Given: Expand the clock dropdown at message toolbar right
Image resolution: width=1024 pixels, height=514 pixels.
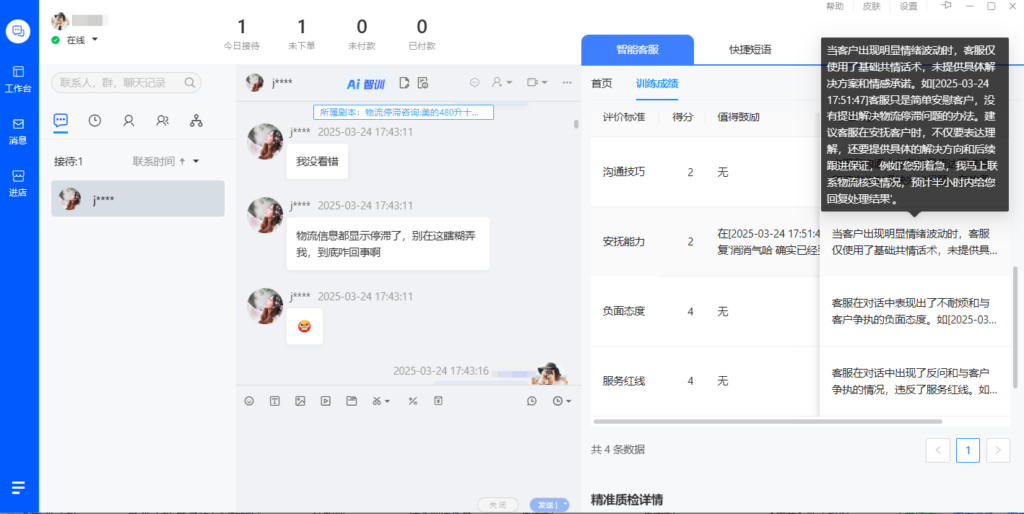Looking at the screenshot, I should (569, 401).
